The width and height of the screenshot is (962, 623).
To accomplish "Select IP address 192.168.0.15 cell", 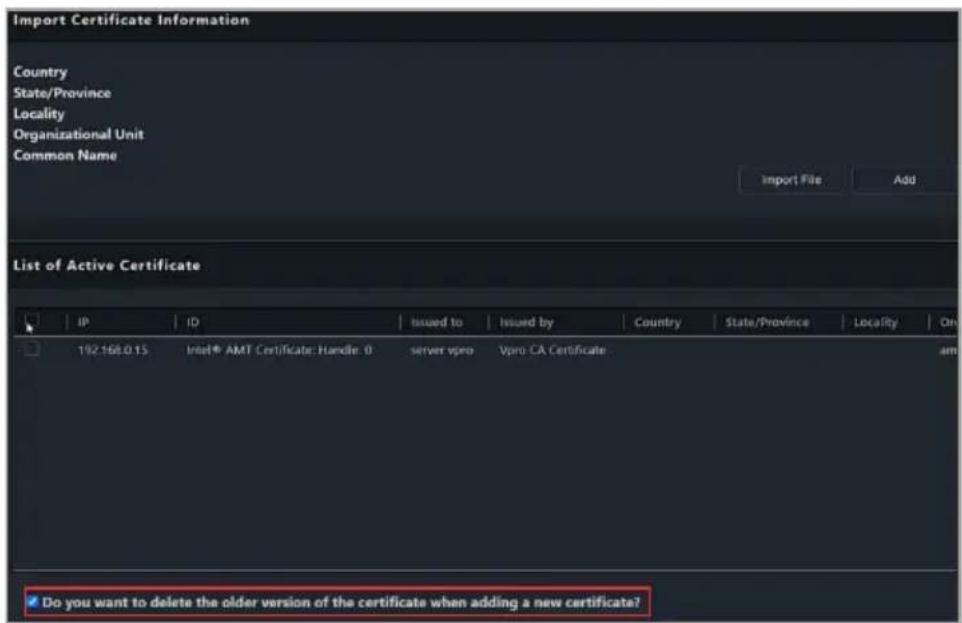I will [113, 350].
